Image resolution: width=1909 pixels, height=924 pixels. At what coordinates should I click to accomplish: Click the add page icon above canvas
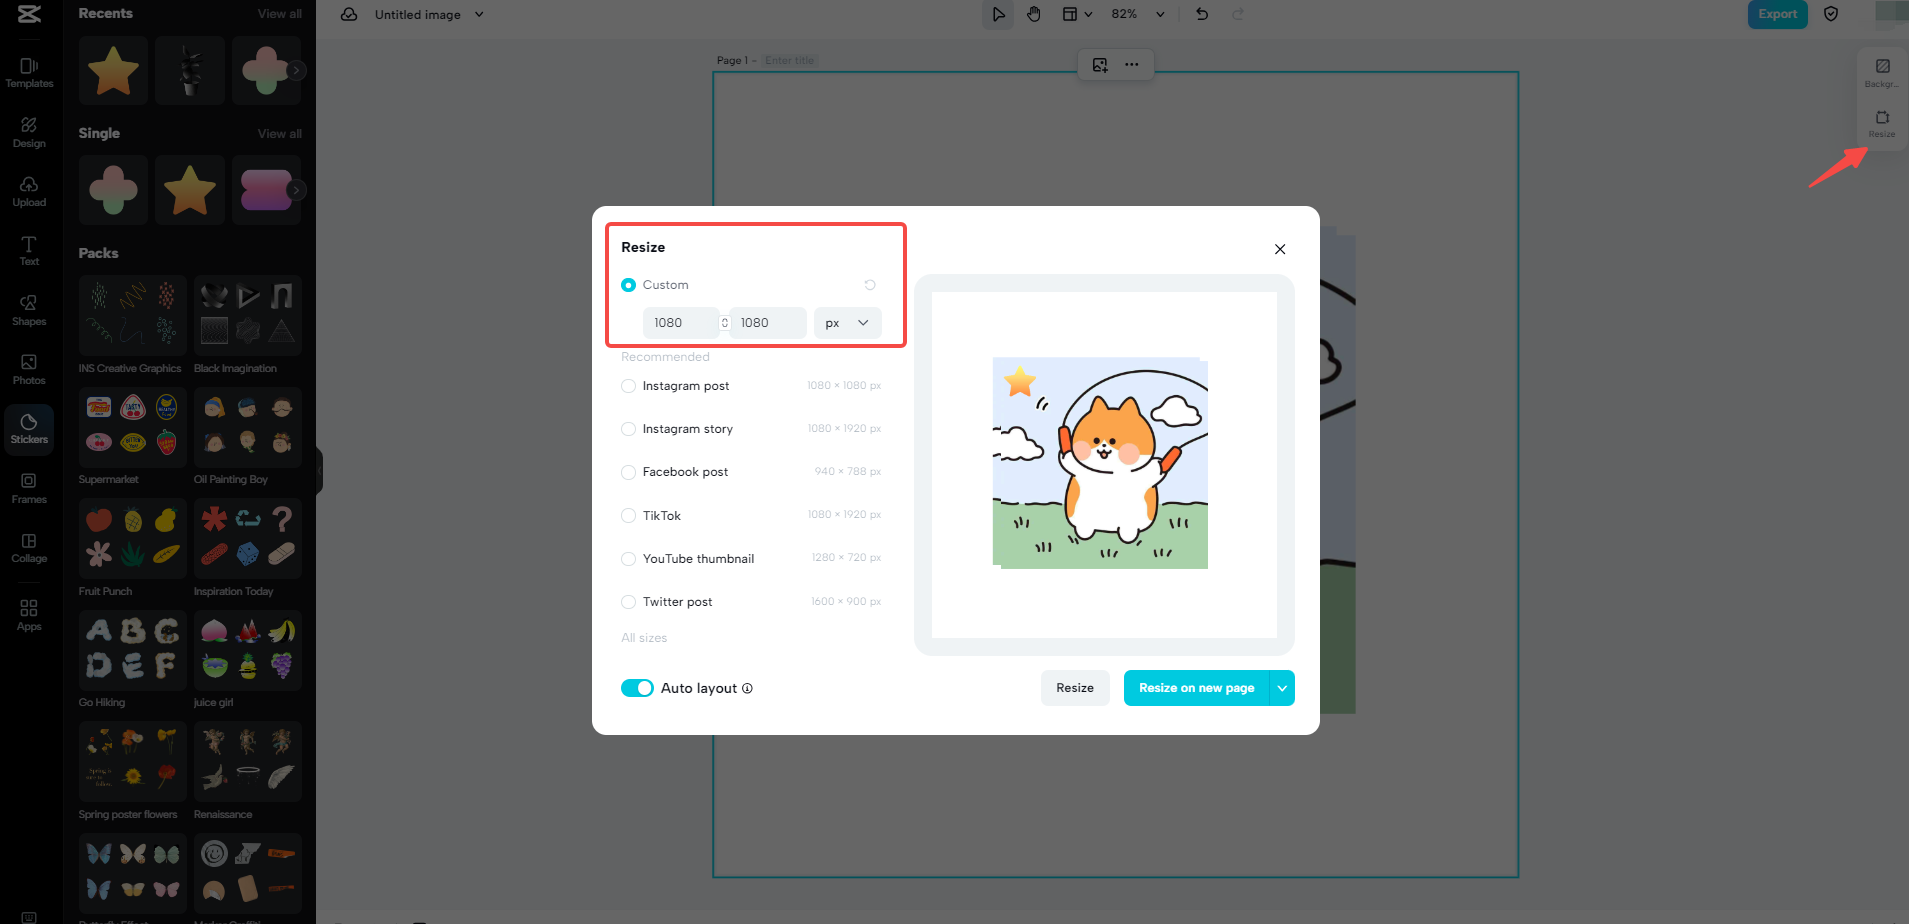point(1100,65)
